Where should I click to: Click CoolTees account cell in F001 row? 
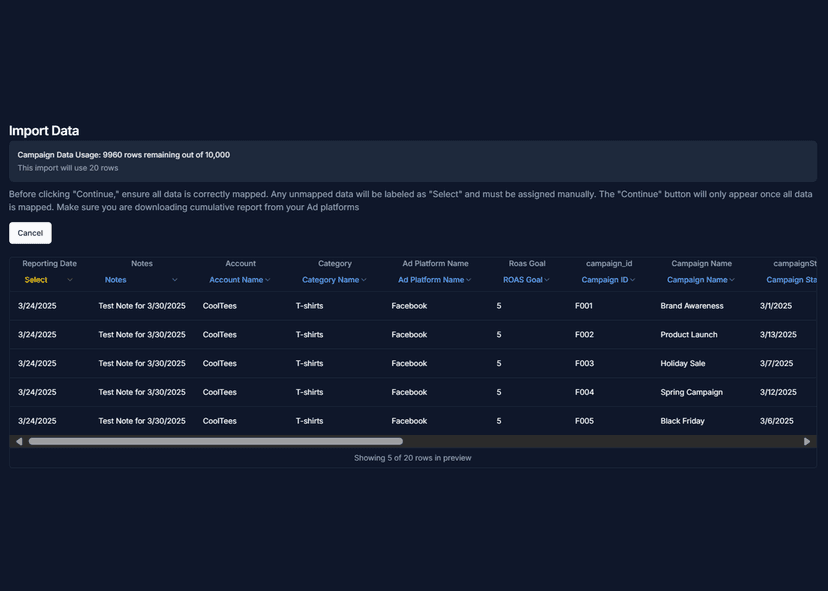(x=220, y=306)
